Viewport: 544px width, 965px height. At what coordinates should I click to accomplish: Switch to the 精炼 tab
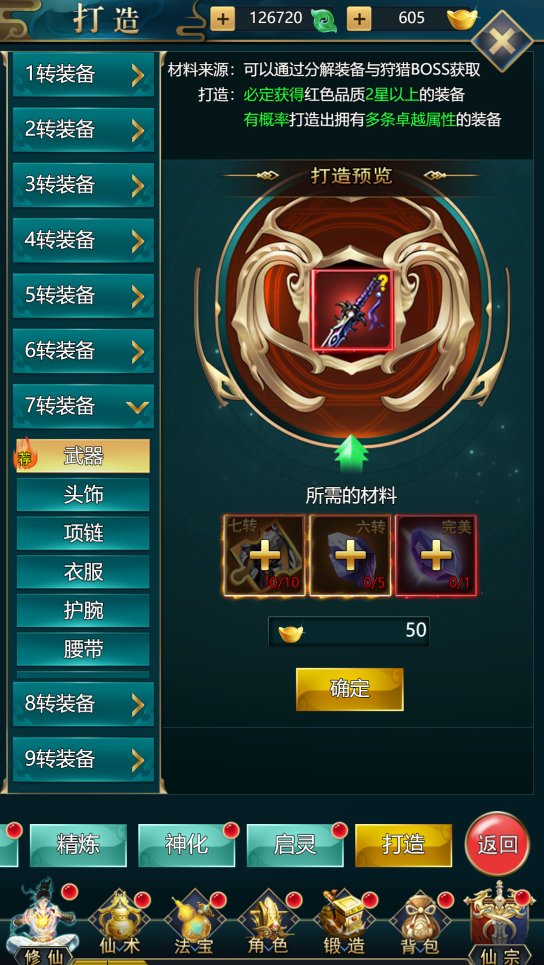pyautogui.click(x=78, y=845)
